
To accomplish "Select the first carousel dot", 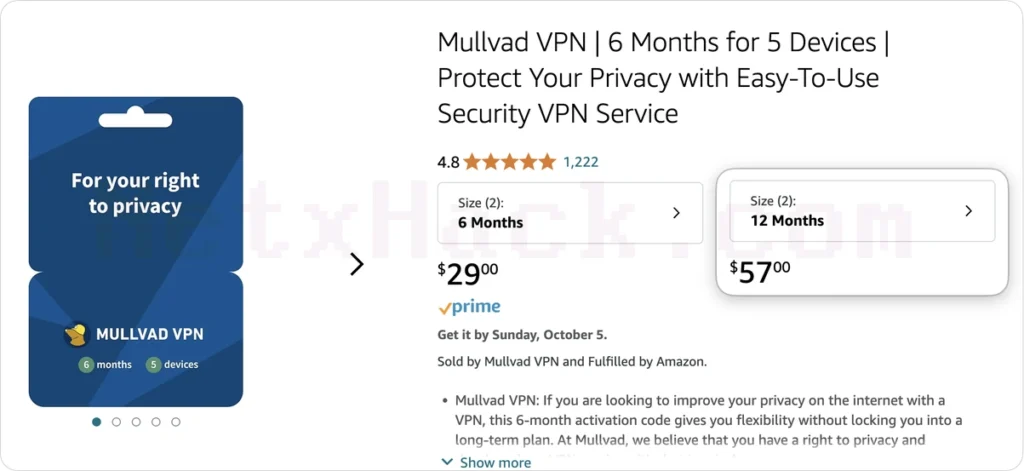I will 96,422.
